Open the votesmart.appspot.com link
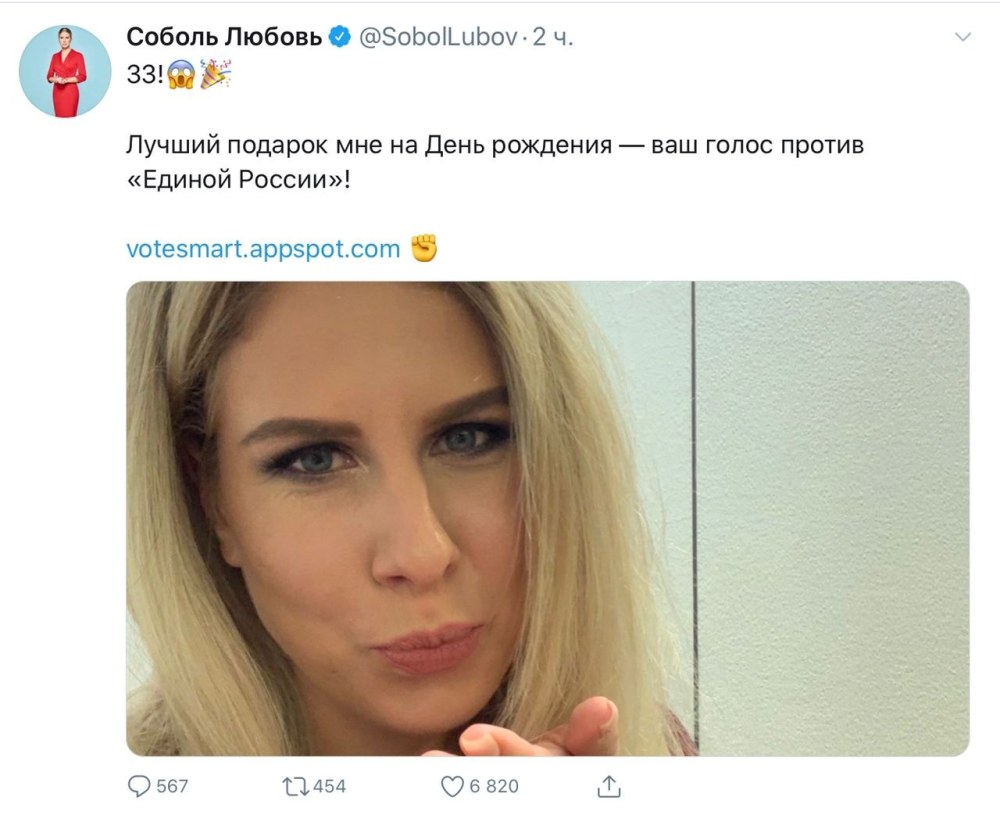 click(x=263, y=249)
